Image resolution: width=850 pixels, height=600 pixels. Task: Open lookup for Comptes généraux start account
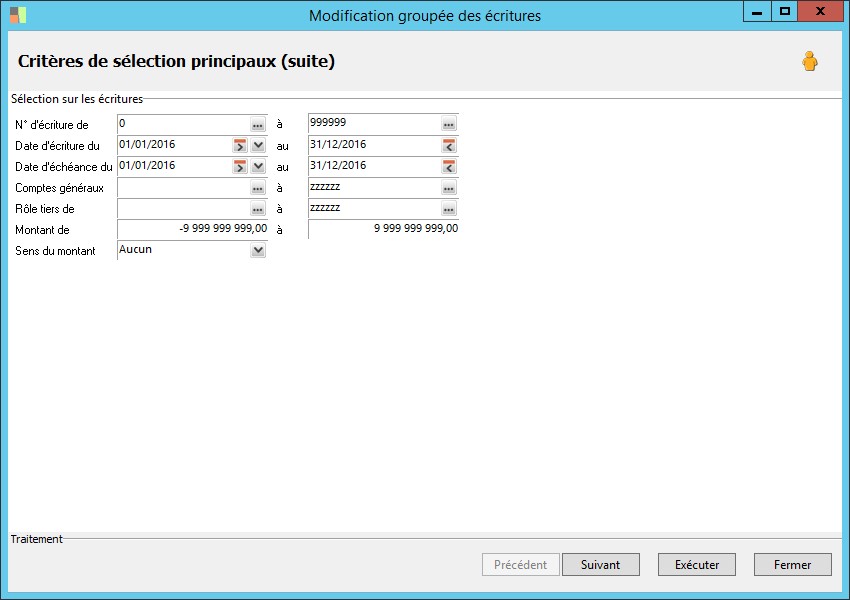tap(257, 188)
